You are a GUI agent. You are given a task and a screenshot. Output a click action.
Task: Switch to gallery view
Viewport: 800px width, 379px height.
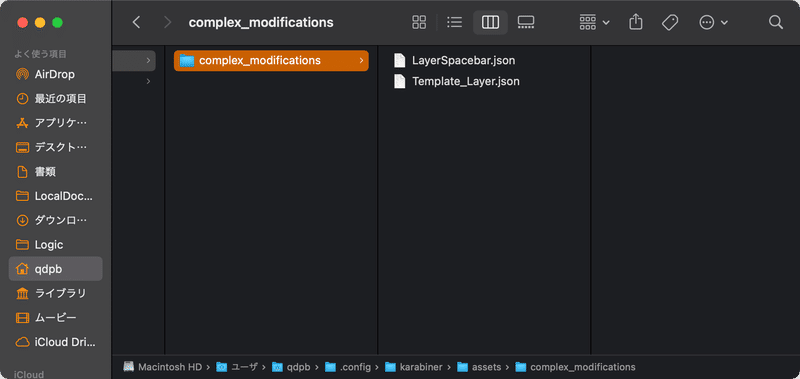(x=526, y=22)
